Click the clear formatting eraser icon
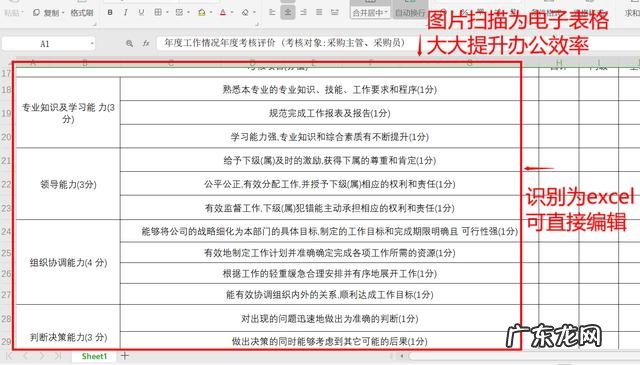The image size is (640, 365). [x=245, y=13]
